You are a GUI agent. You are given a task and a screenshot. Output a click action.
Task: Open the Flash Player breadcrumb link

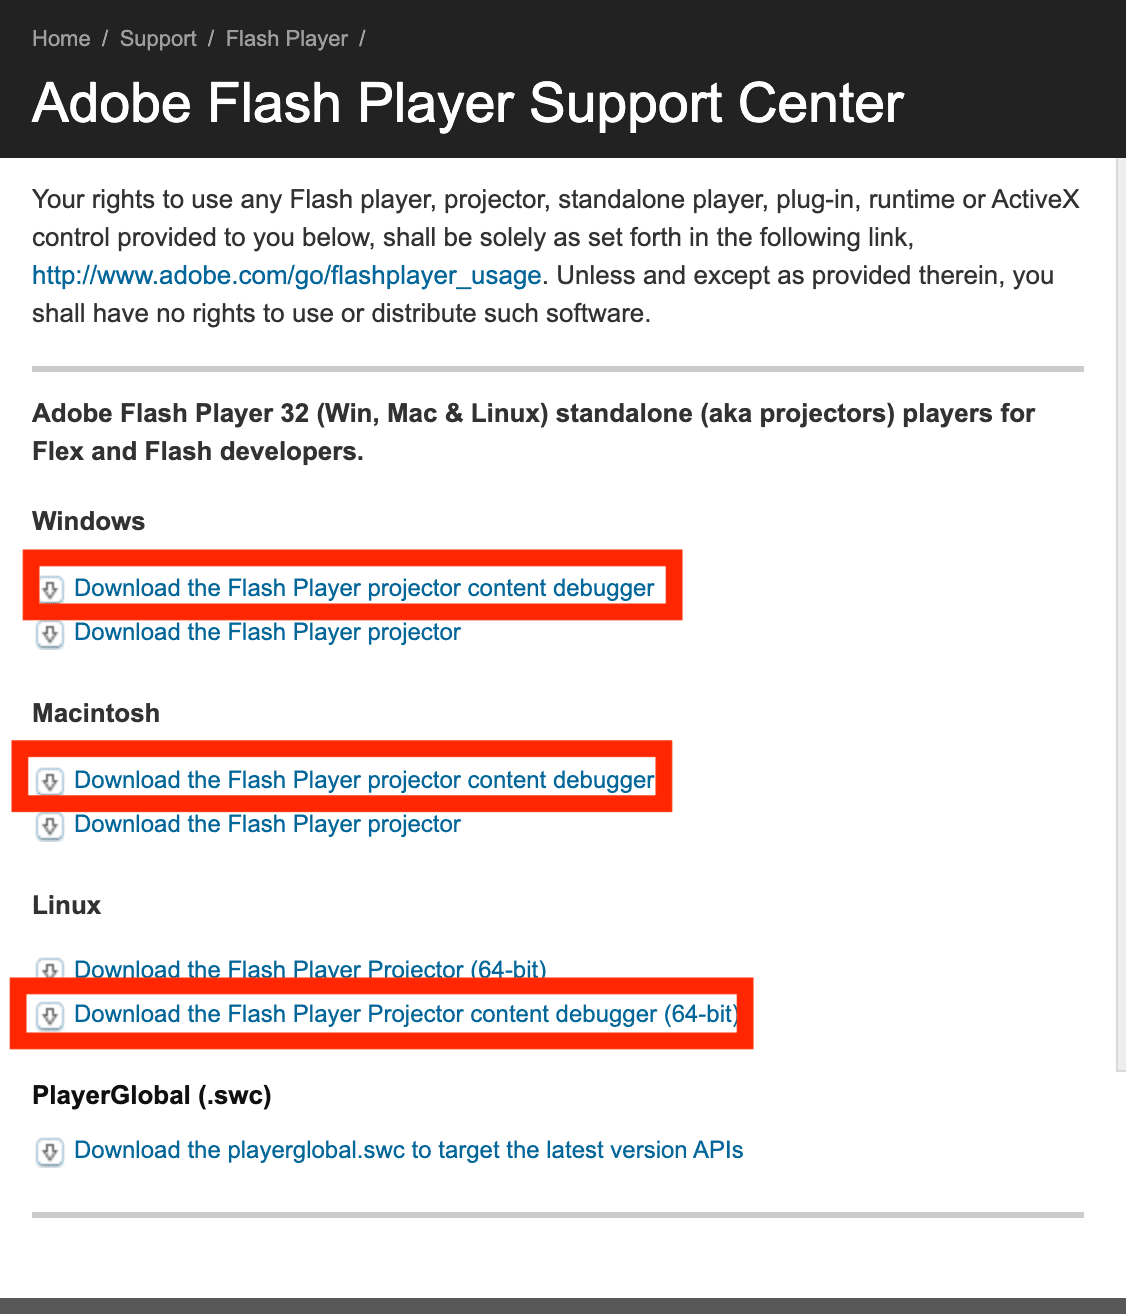coord(286,38)
